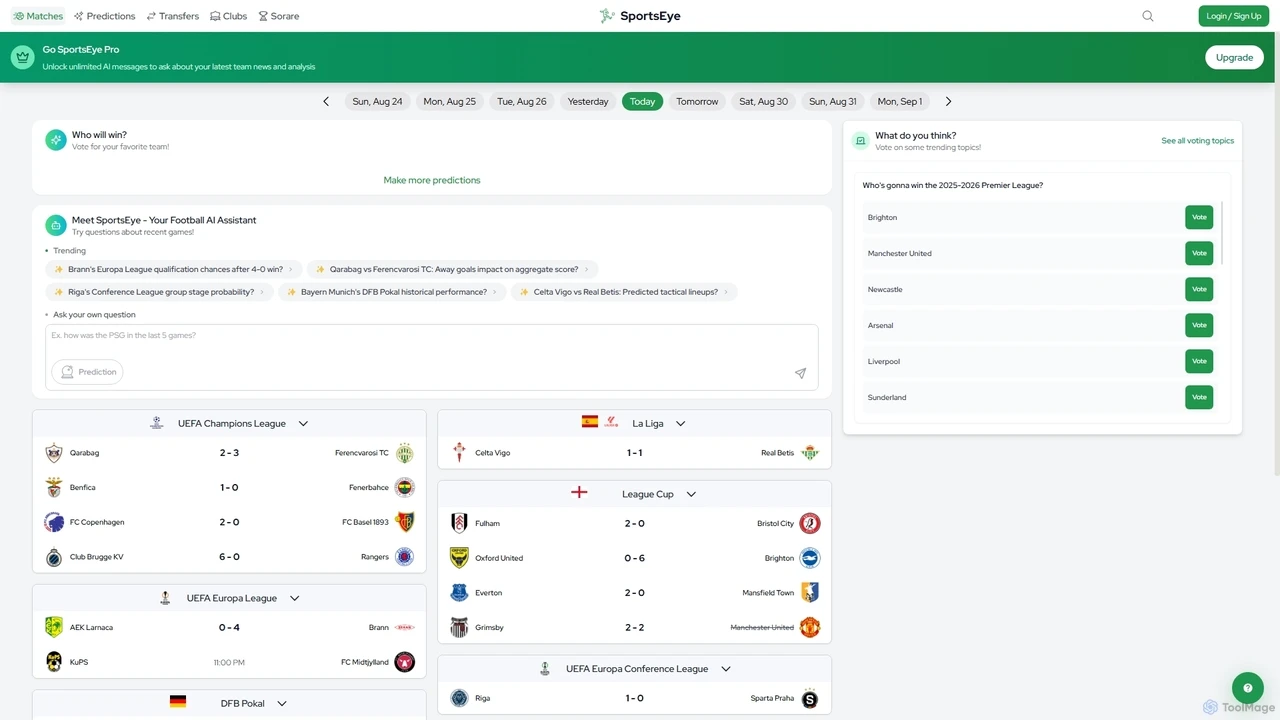This screenshot has height=720, width=1280.
Task: Send the AI question with paper plane icon
Action: tap(800, 373)
